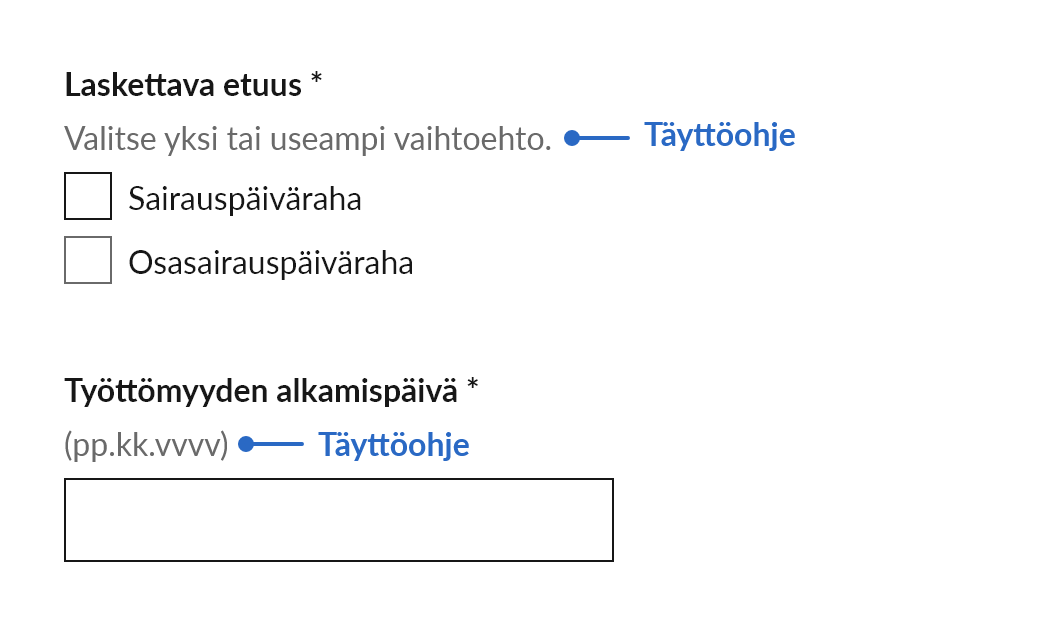Click the blue connector line after the vaihtoehto text
The width and height of the screenshot is (1050, 626).
point(605,137)
